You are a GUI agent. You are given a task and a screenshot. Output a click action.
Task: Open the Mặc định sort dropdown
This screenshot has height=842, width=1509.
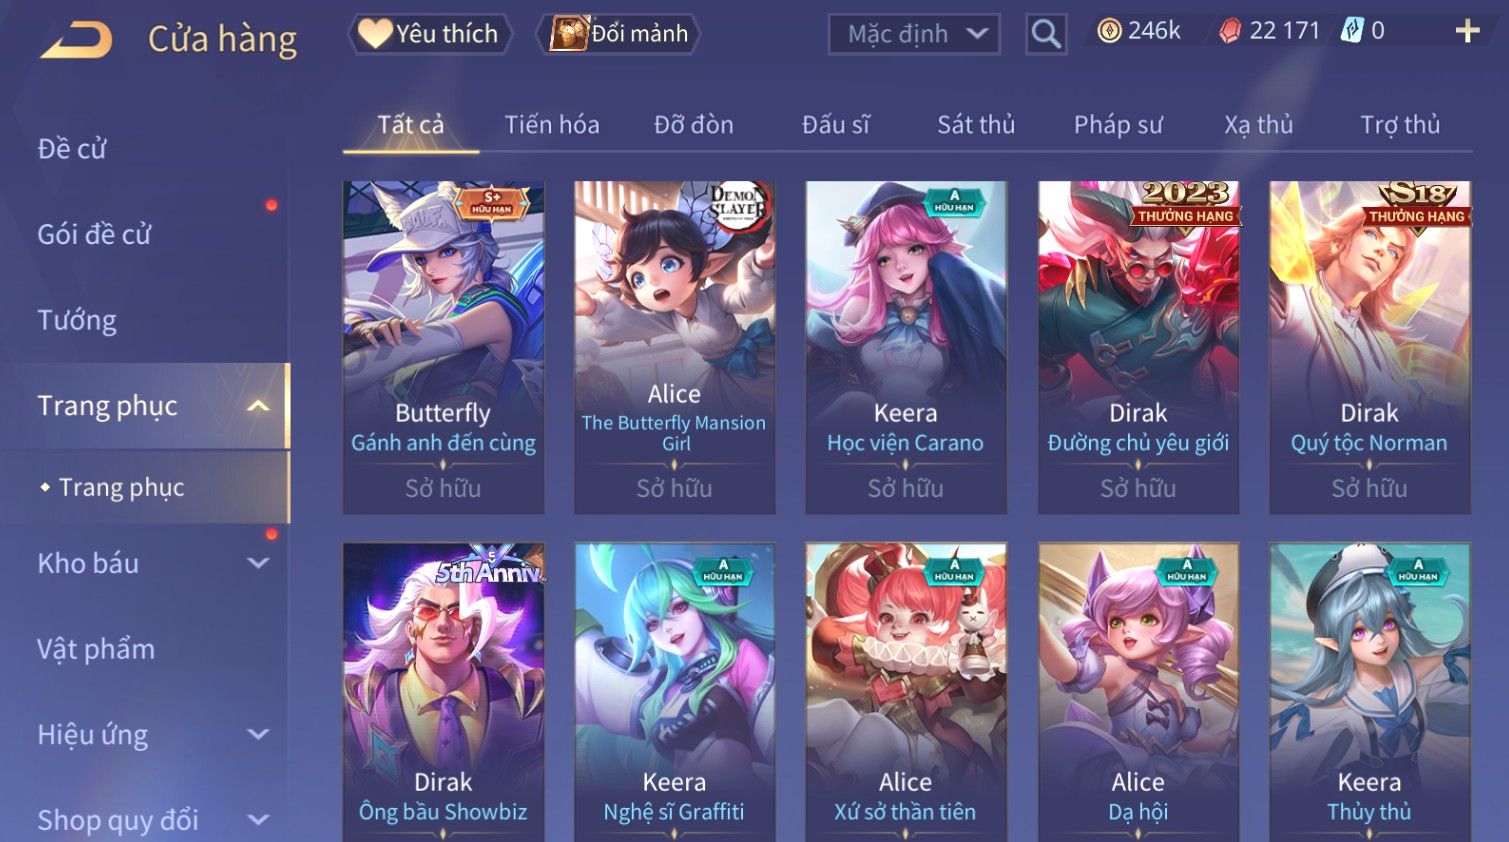[x=914, y=34]
